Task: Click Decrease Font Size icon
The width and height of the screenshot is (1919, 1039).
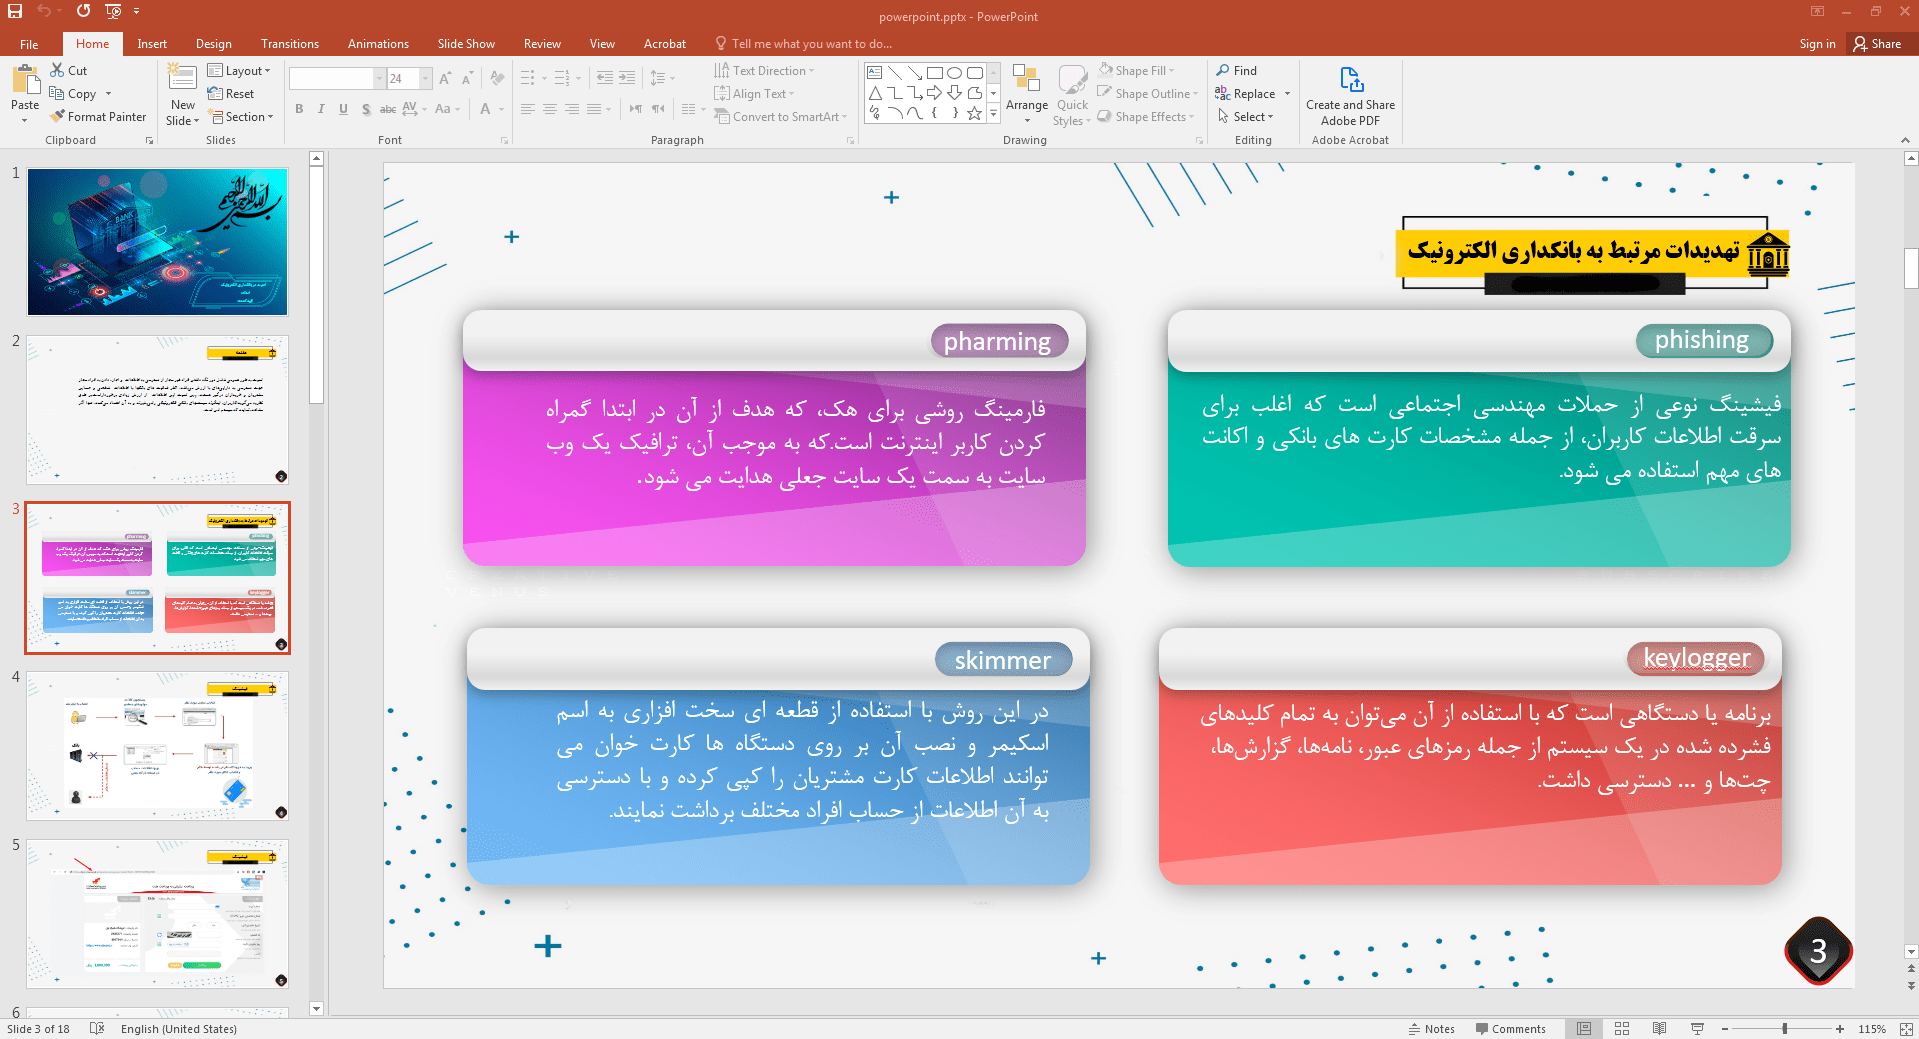Action: pos(468,78)
